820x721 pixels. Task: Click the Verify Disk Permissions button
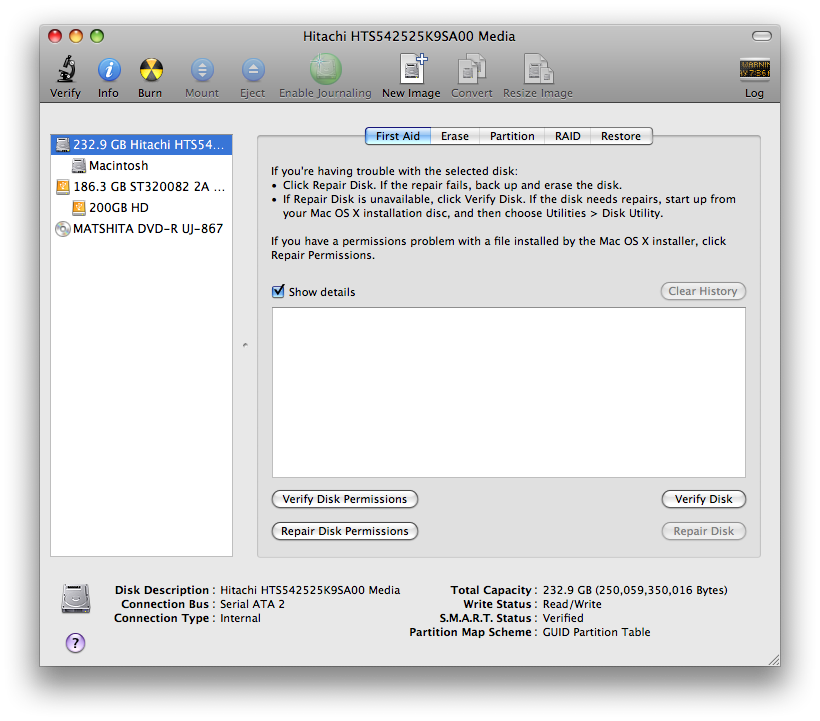tap(345, 499)
